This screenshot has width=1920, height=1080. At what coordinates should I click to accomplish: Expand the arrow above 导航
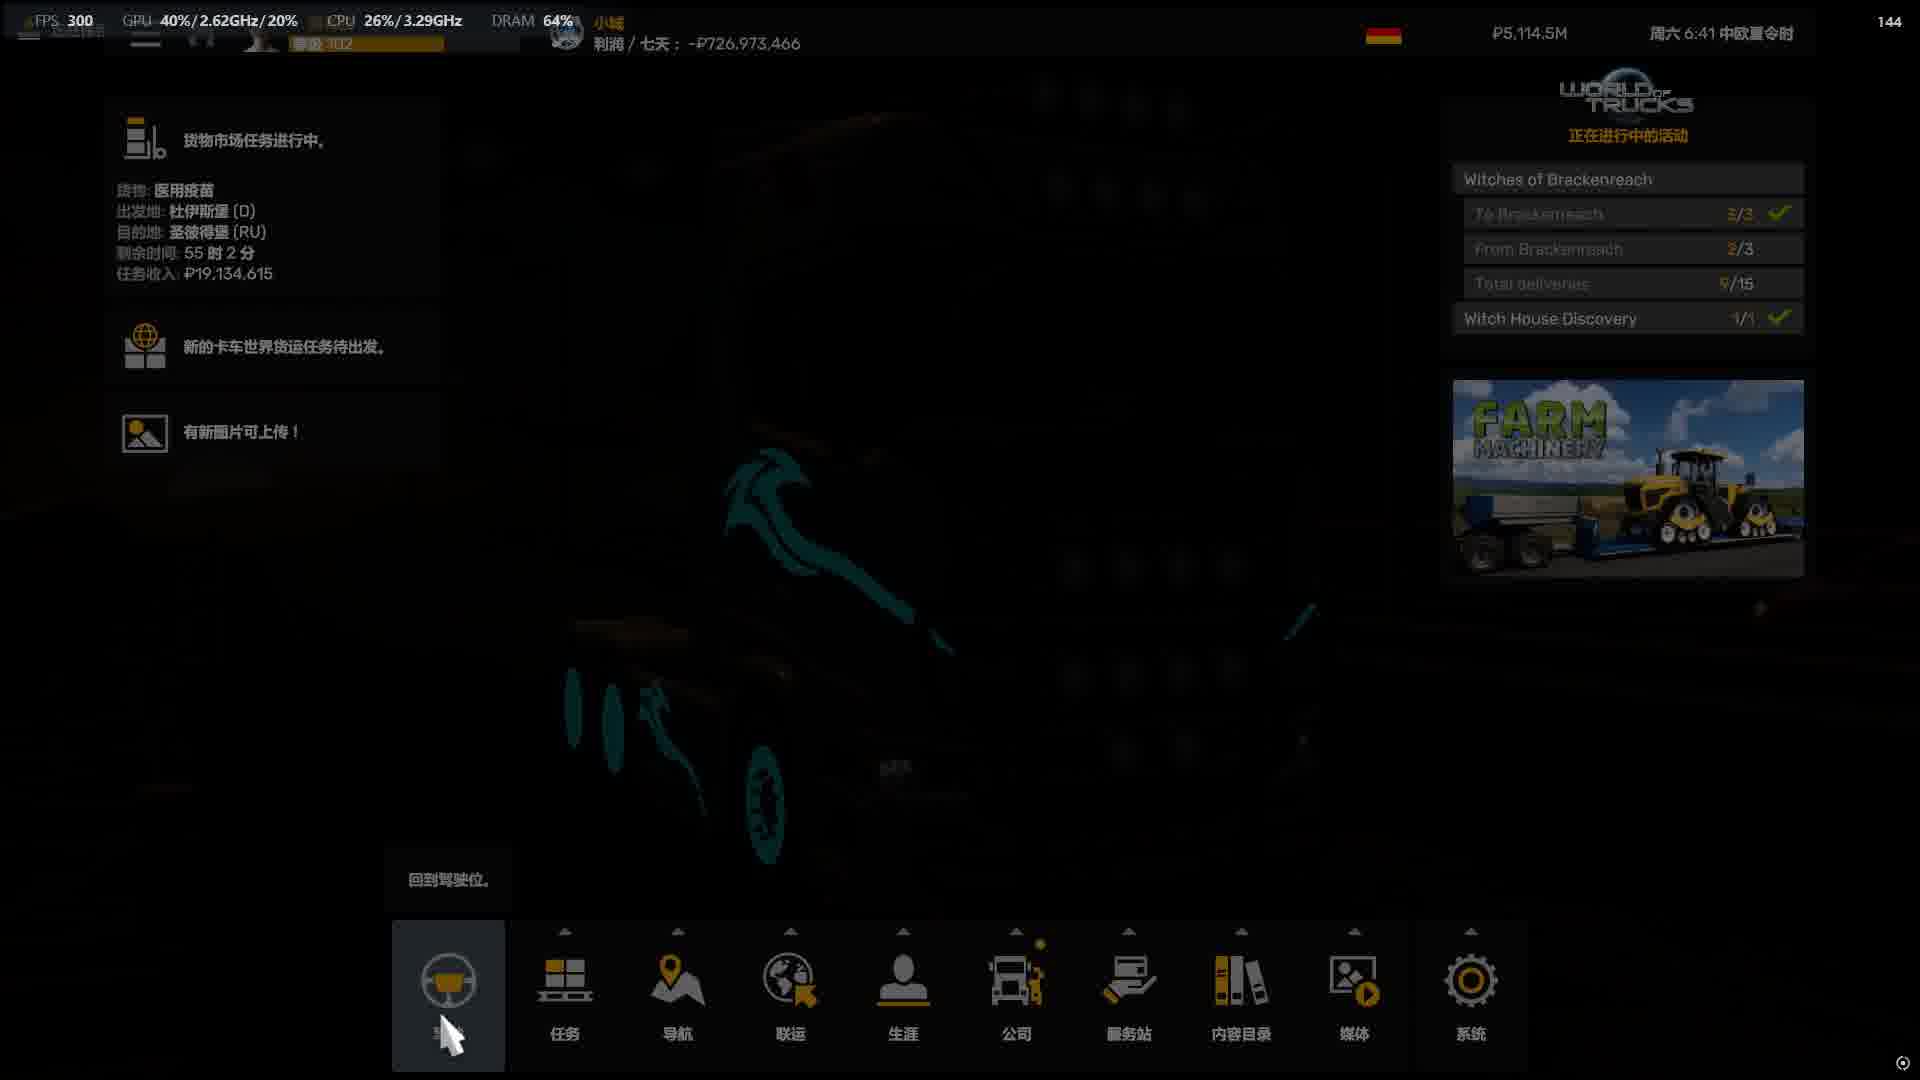click(x=678, y=932)
